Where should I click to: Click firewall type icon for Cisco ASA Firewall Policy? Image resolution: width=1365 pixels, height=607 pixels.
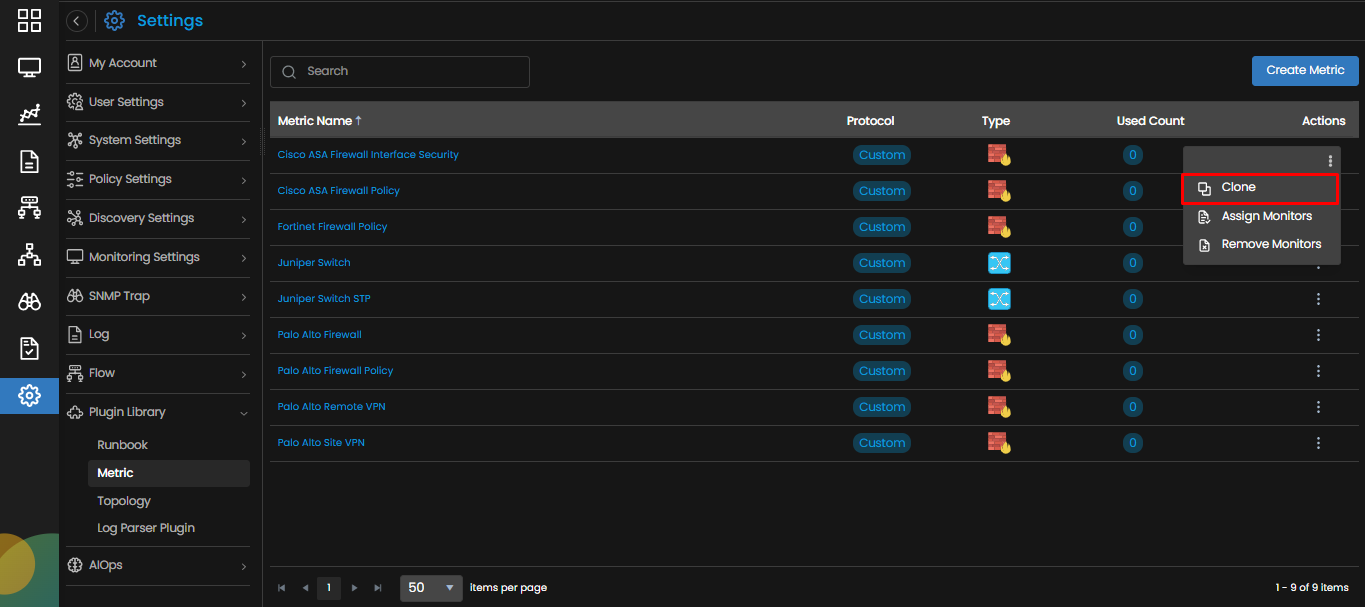tap(999, 190)
